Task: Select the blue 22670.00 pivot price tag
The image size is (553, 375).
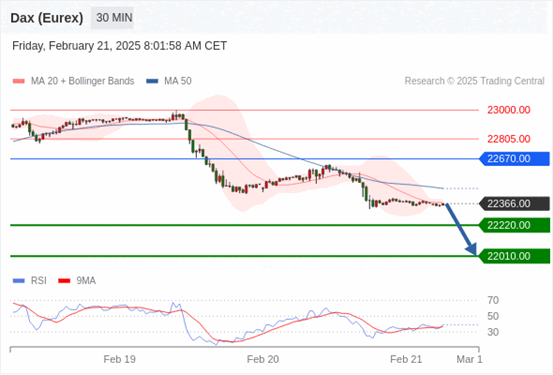Action: [515, 159]
